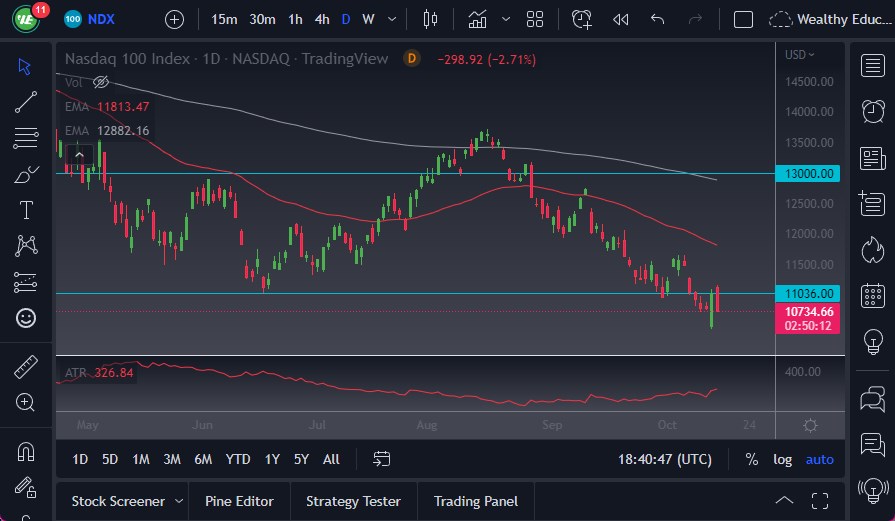The image size is (895, 521).
Task: Select the 4h timeframe button
Action: click(322, 19)
